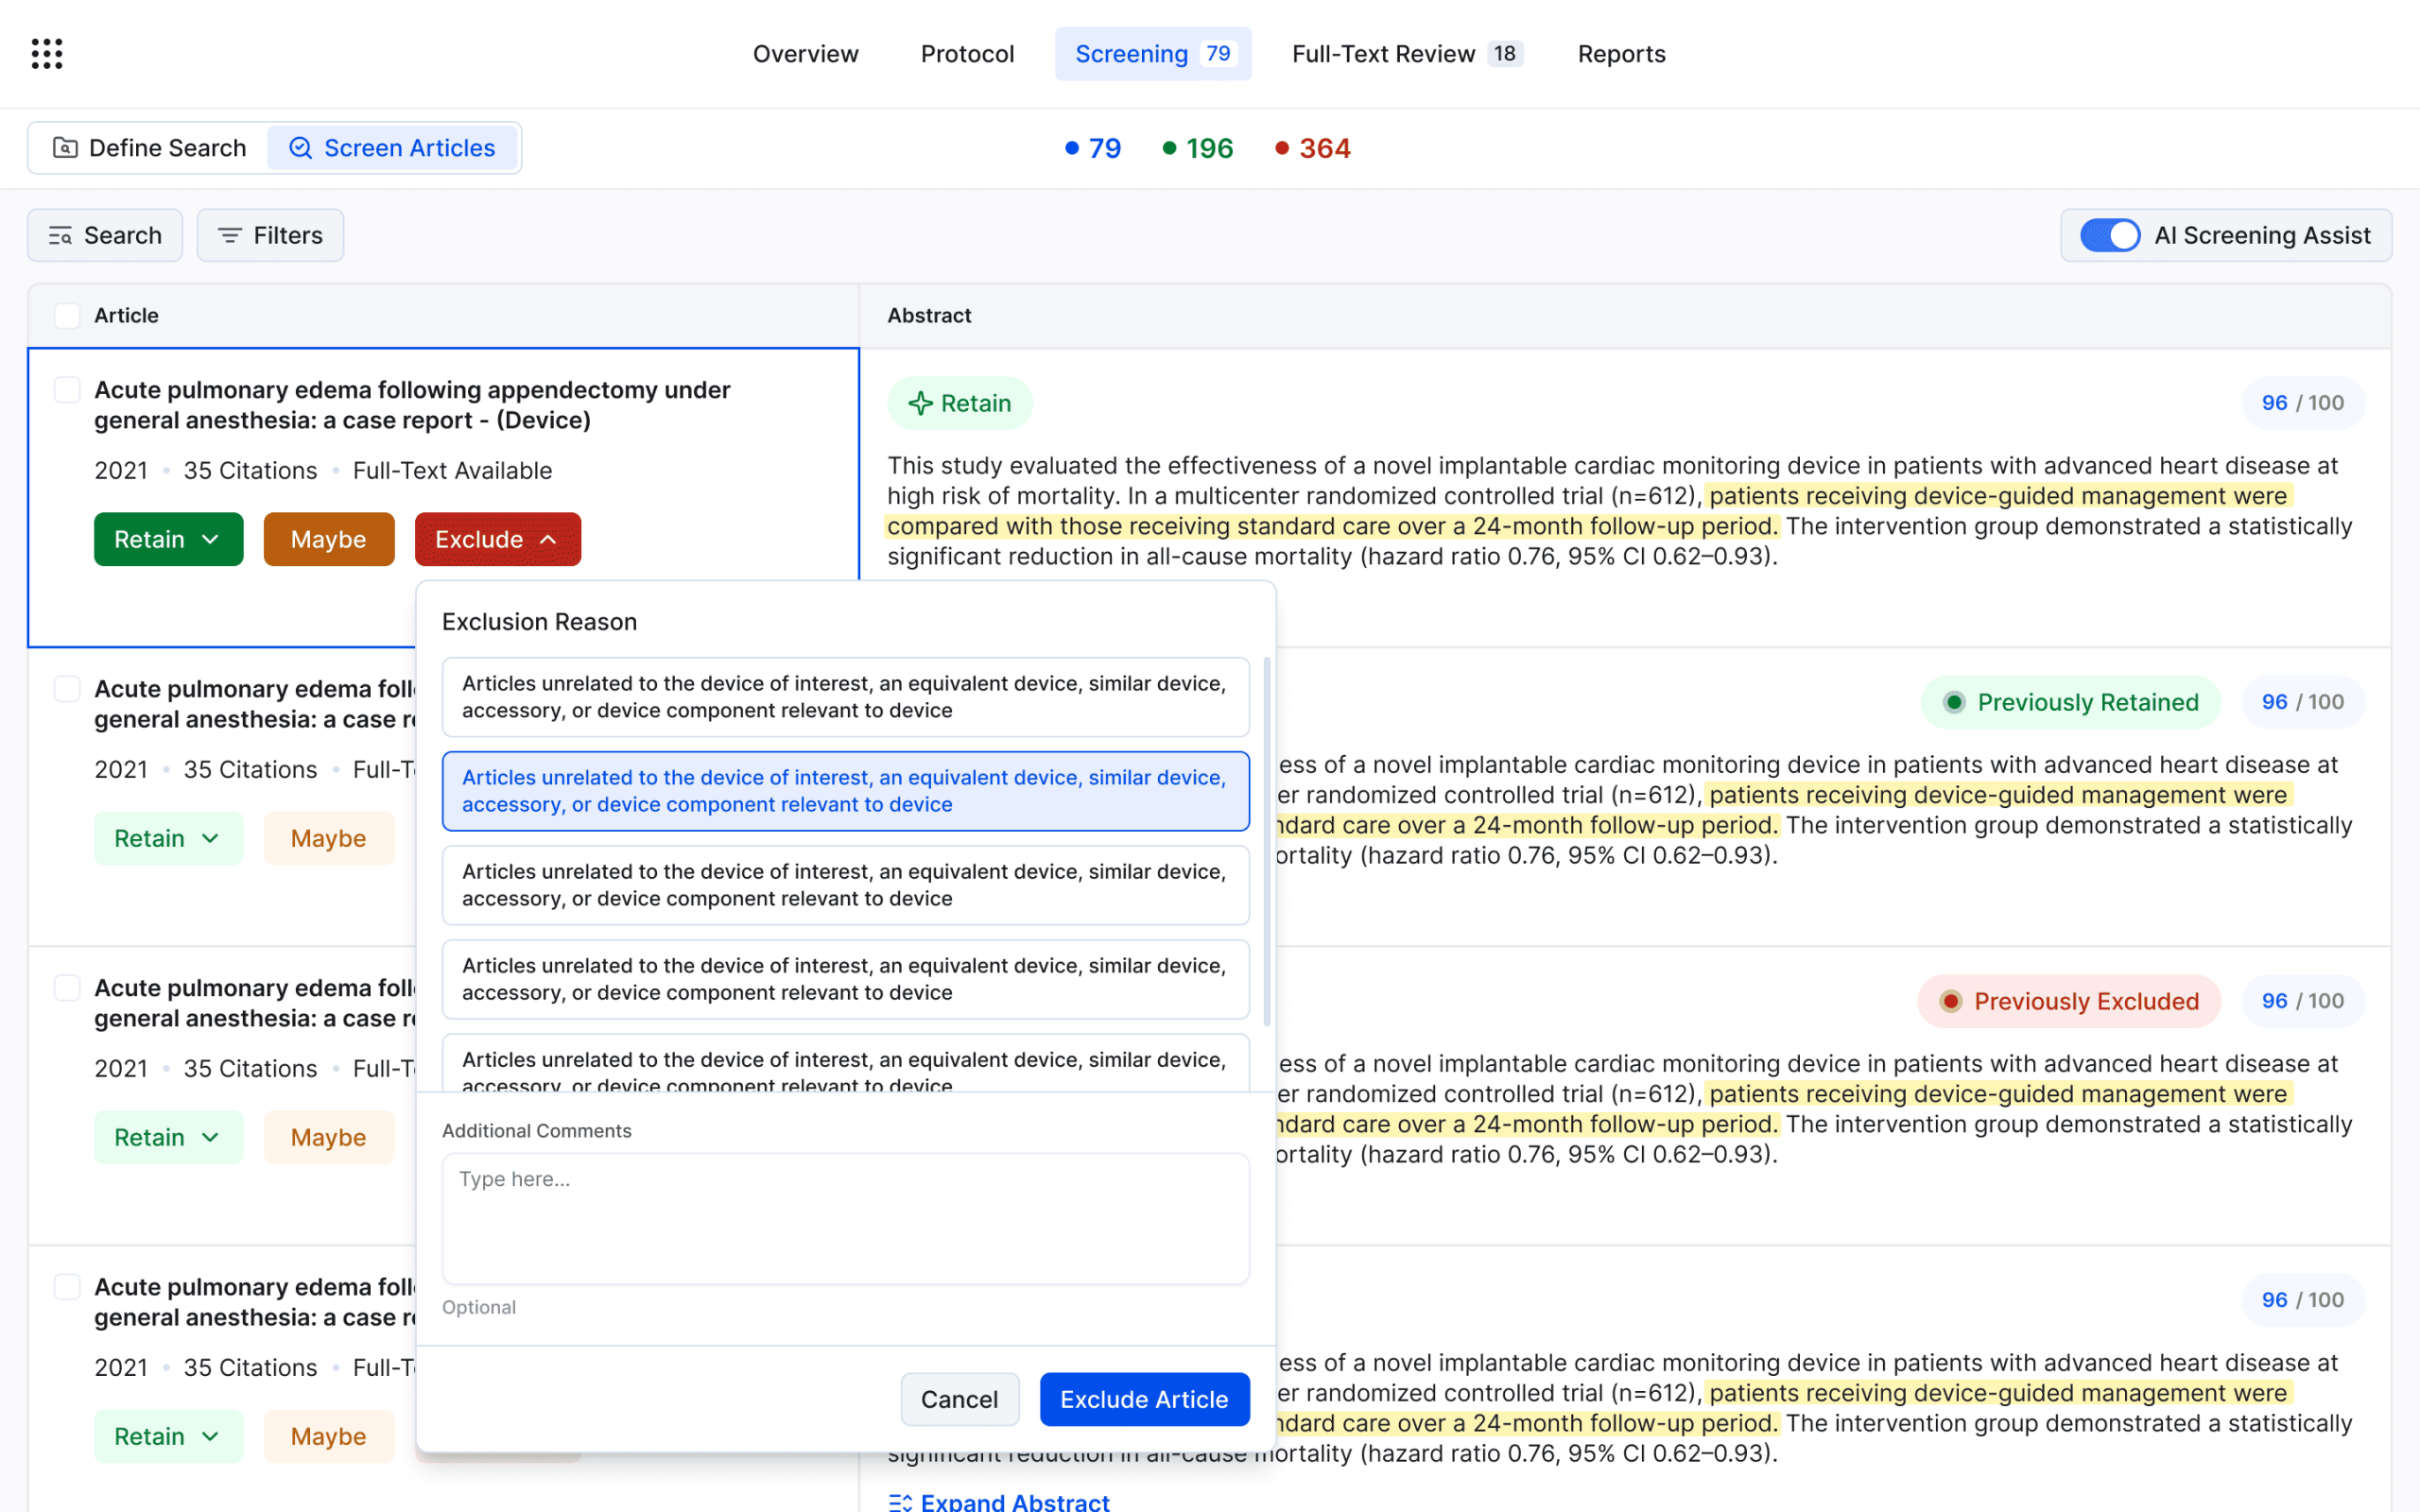Click the Define Search folder icon
This screenshot has width=2420, height=1512.
coord(65,148)
